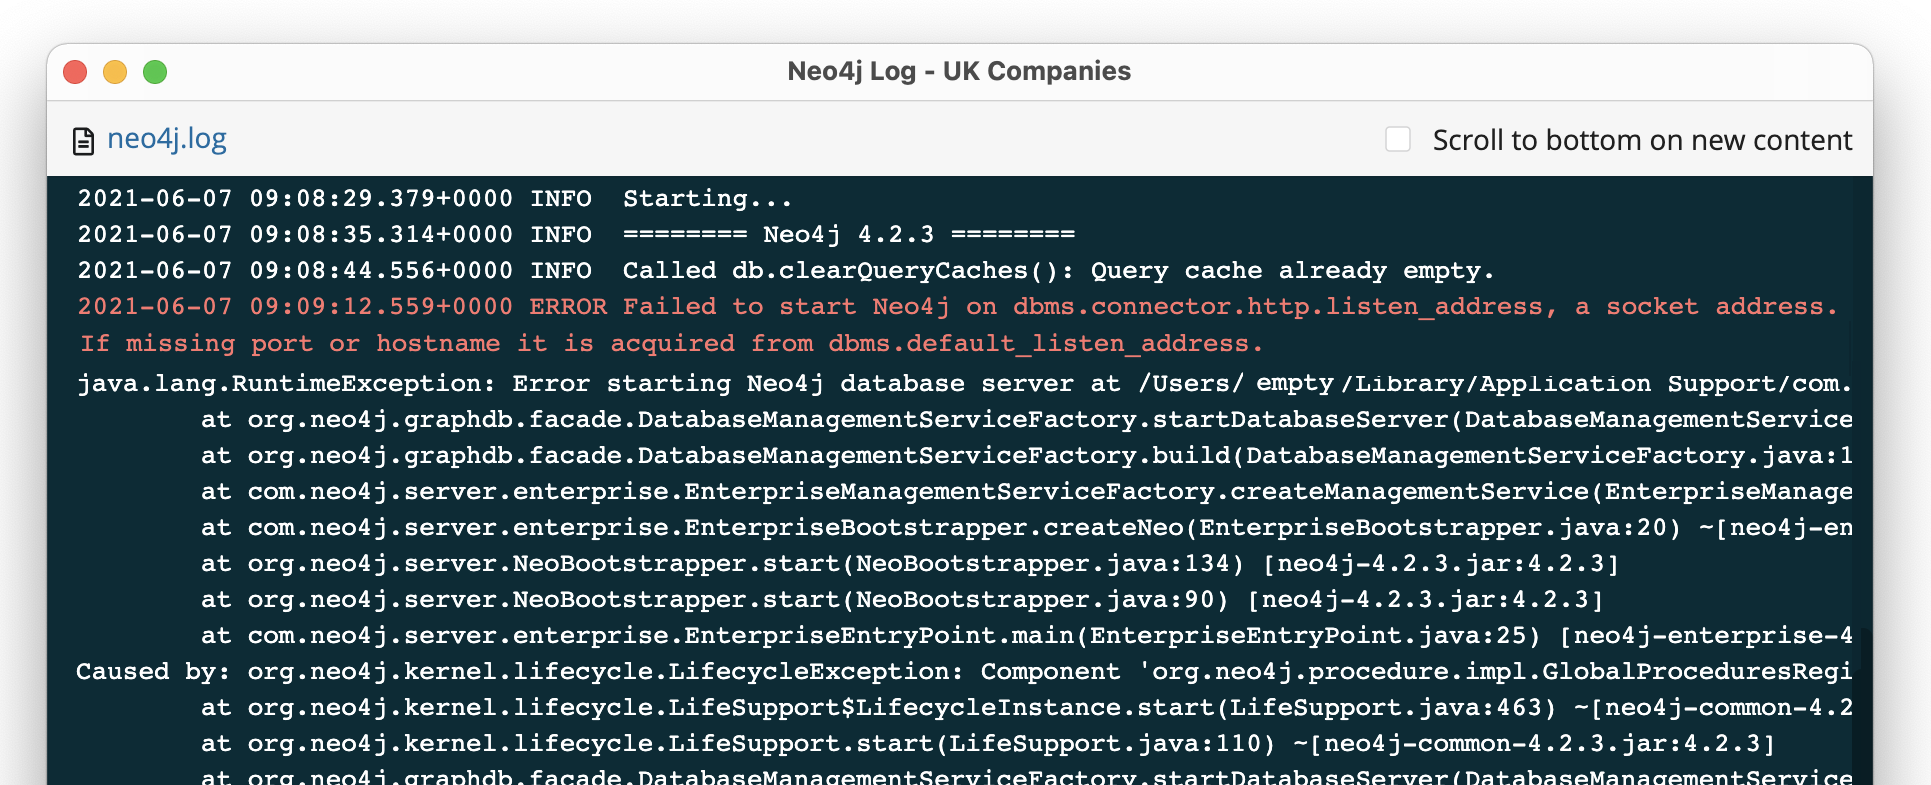Open the neo4j.log file link

tap(167, 139)
